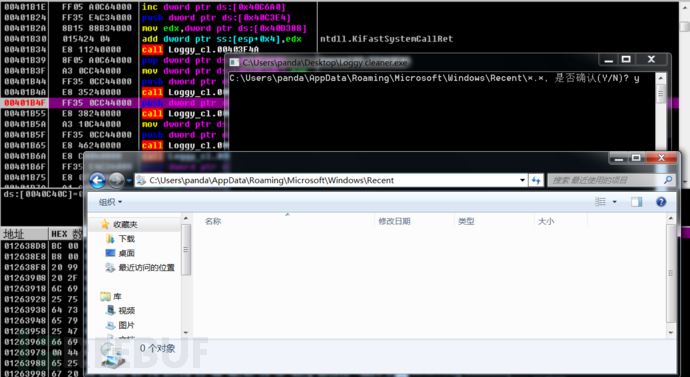Open the navigation history dropdown arrow
690x377 pixels.
pyautogui.click(x=129, y=180)
